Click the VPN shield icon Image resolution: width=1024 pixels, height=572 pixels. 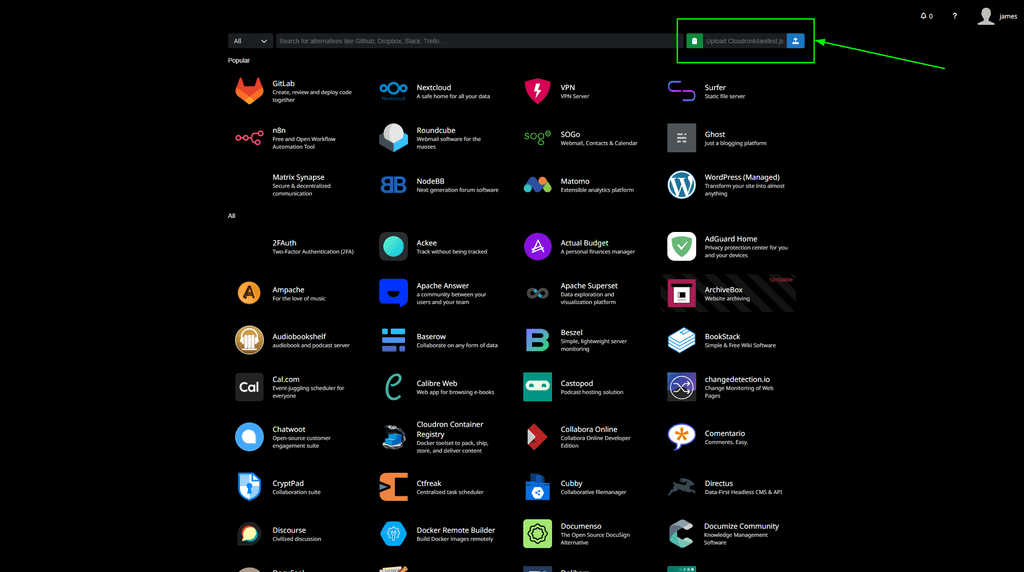[x=537, y=91]
